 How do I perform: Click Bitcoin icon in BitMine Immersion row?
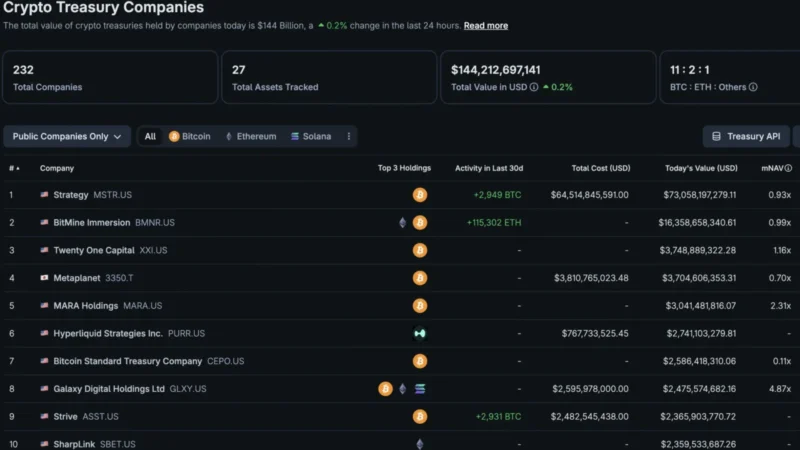click(x=420, y=222)
